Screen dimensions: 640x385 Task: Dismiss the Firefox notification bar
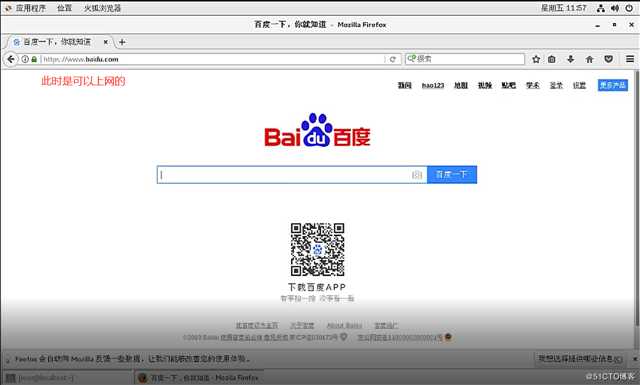635,359
